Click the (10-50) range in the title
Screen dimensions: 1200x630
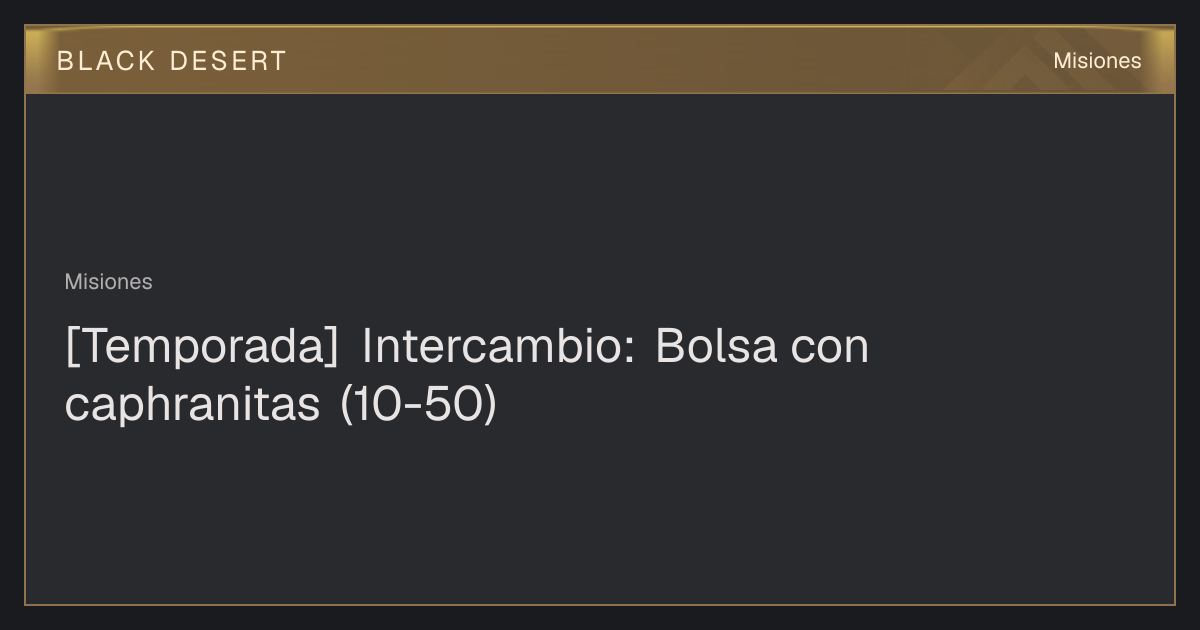point(418,406)
